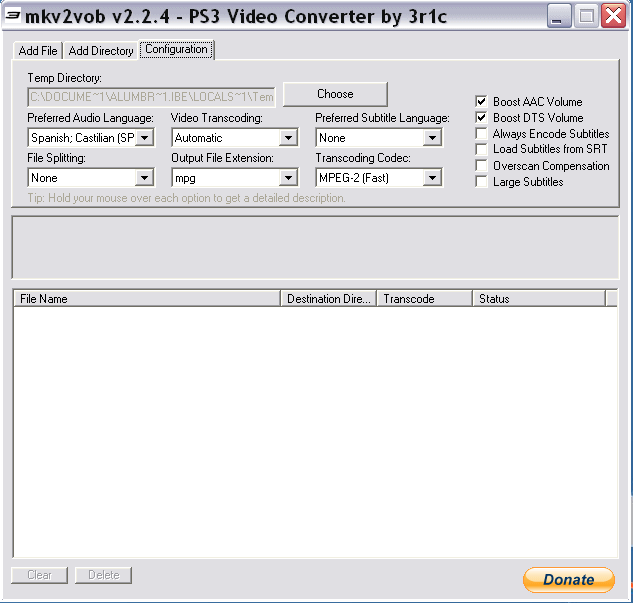633x603 pixels.
Task: Open the Video Transcoding dropdown
Action: point(235,138)
